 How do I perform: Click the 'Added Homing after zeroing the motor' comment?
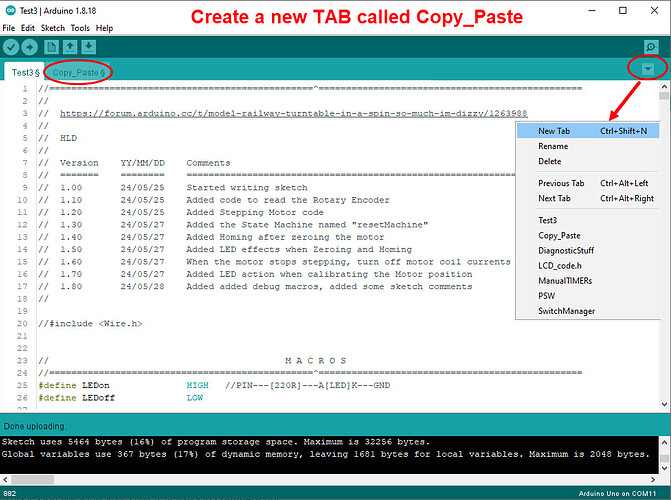pos(285,237)
